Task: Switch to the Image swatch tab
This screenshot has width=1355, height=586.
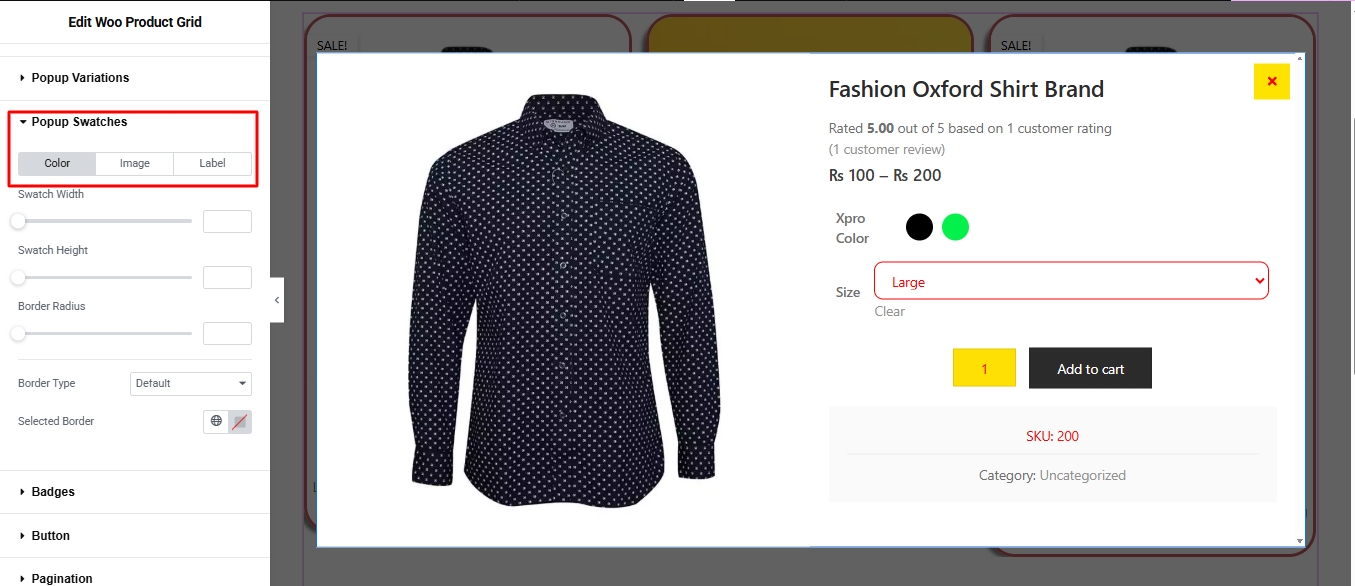Action: tap(135, 164)
